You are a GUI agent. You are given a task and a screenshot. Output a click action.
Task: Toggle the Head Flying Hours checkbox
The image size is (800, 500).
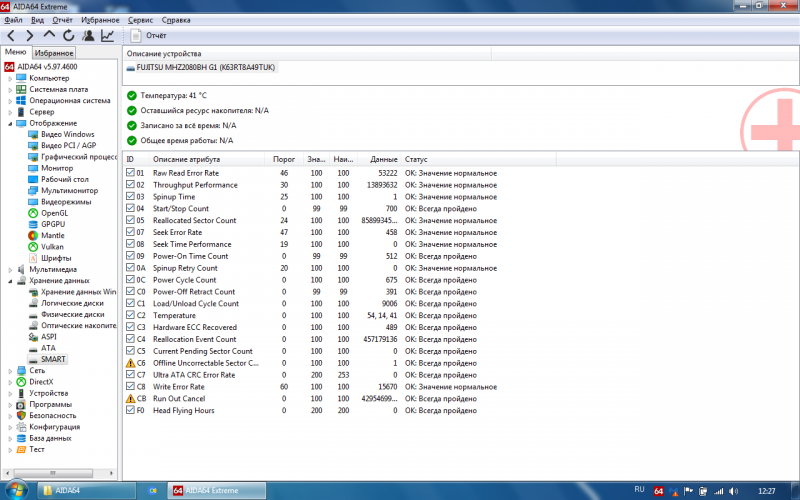coord(130,410)
